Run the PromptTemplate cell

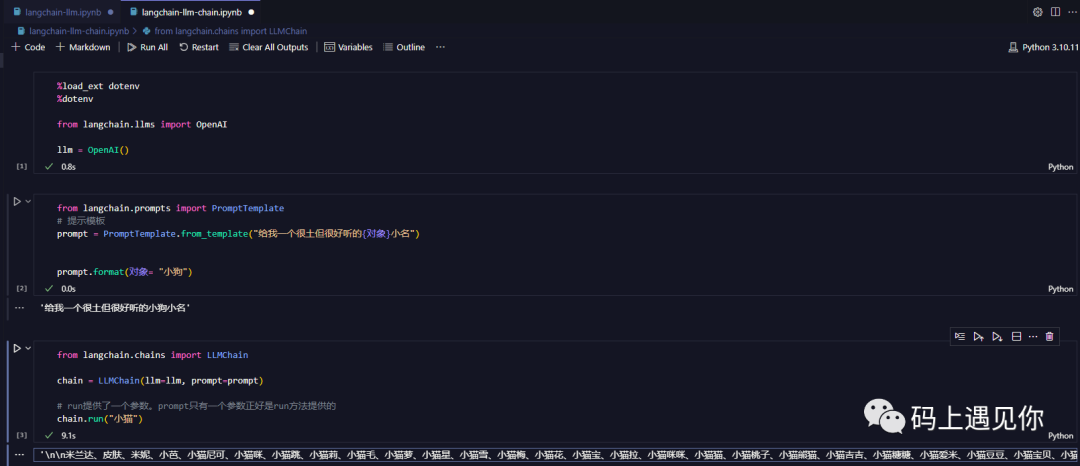(x=17, y=202)
